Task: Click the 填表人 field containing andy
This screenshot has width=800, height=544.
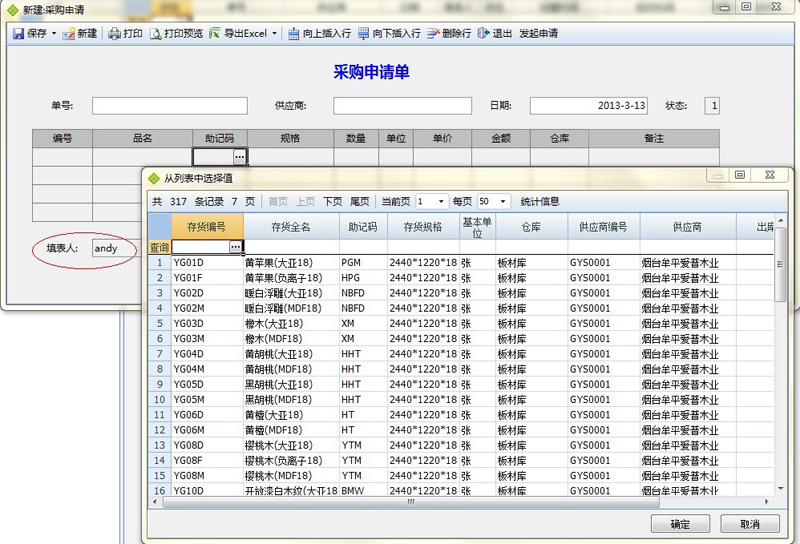Action: tap(116, 249)
